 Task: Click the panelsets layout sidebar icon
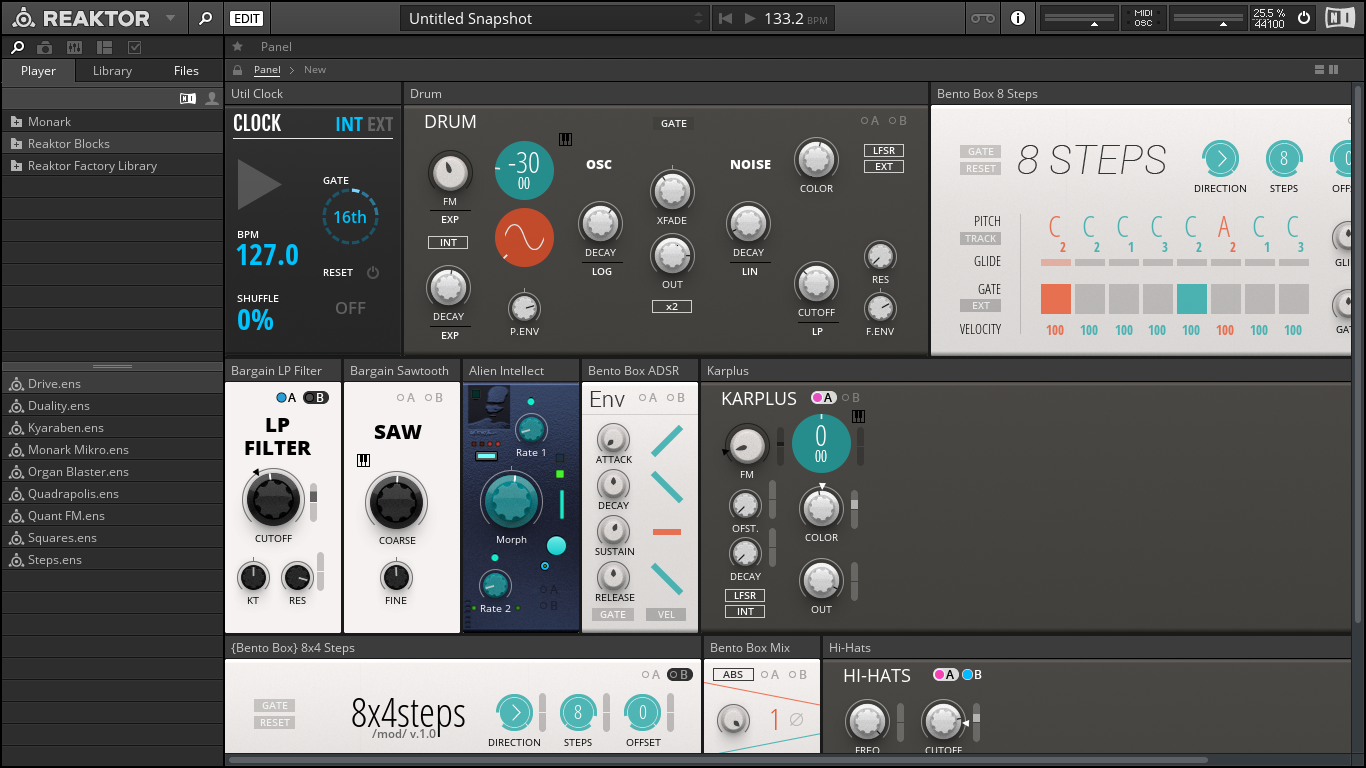[105, 47]
